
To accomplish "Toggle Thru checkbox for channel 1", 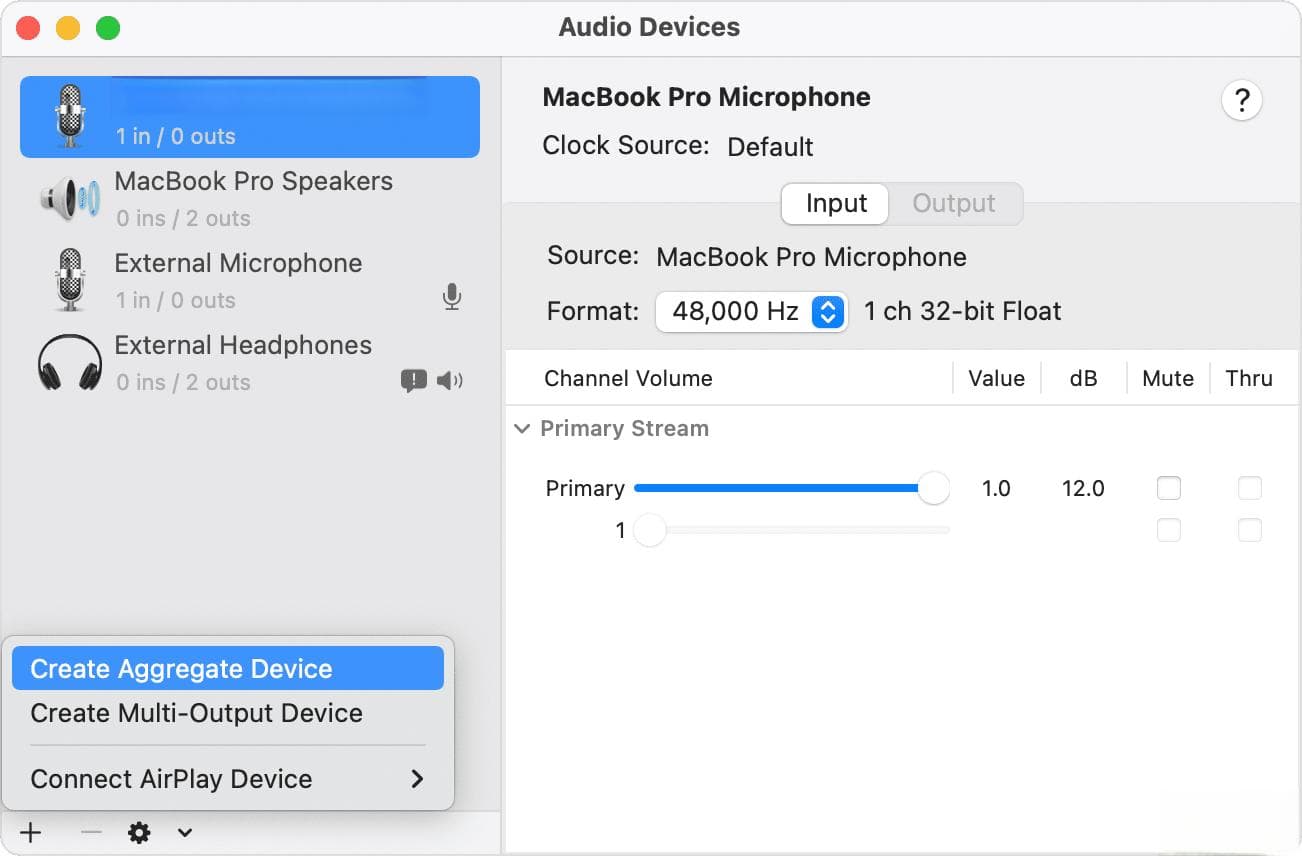I will coord(1250,530).
